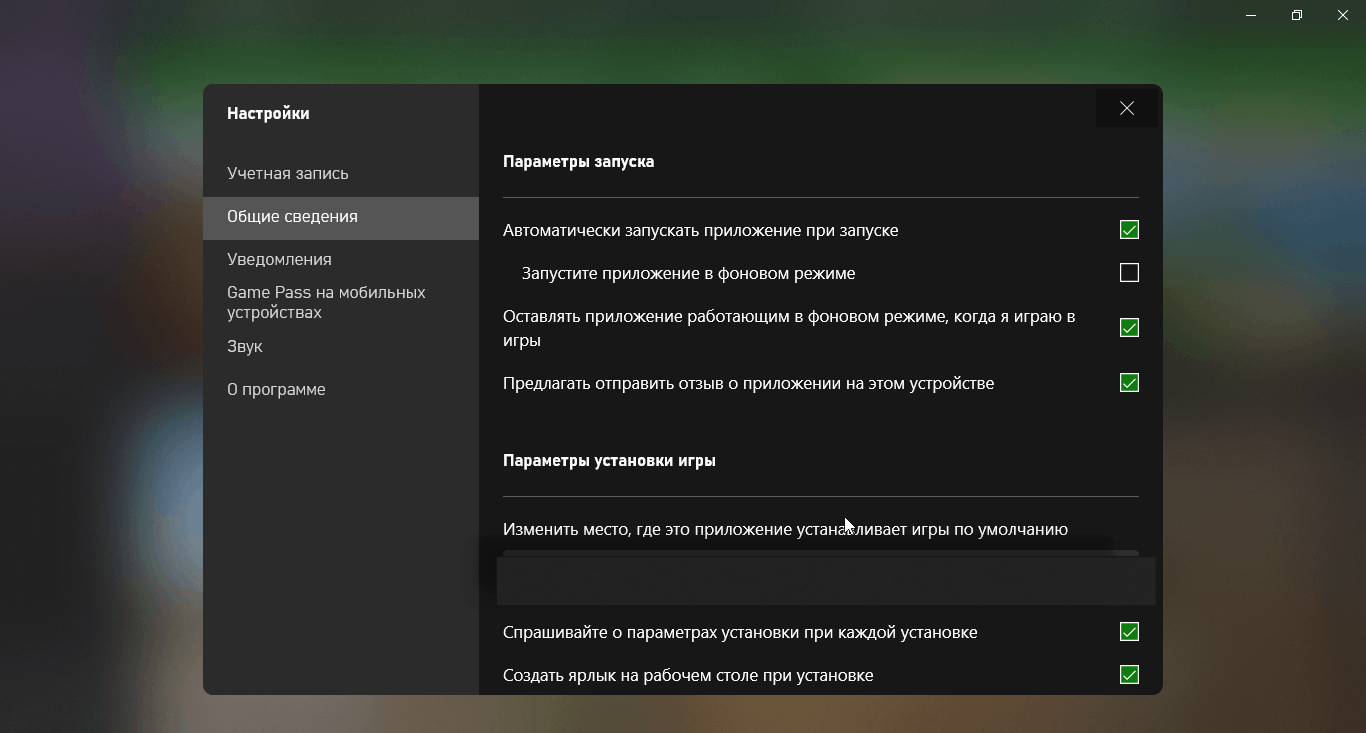The width and height of the screenshot is (1366, 733).
Task: Click the Изменить место установки игр label
Action: (x=785, y=530)
